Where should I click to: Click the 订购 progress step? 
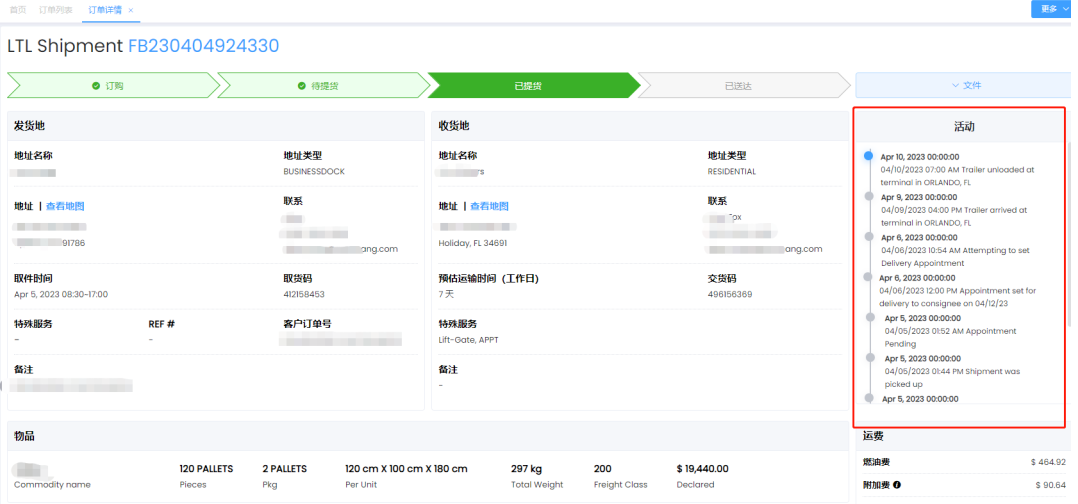click(110, 86)
